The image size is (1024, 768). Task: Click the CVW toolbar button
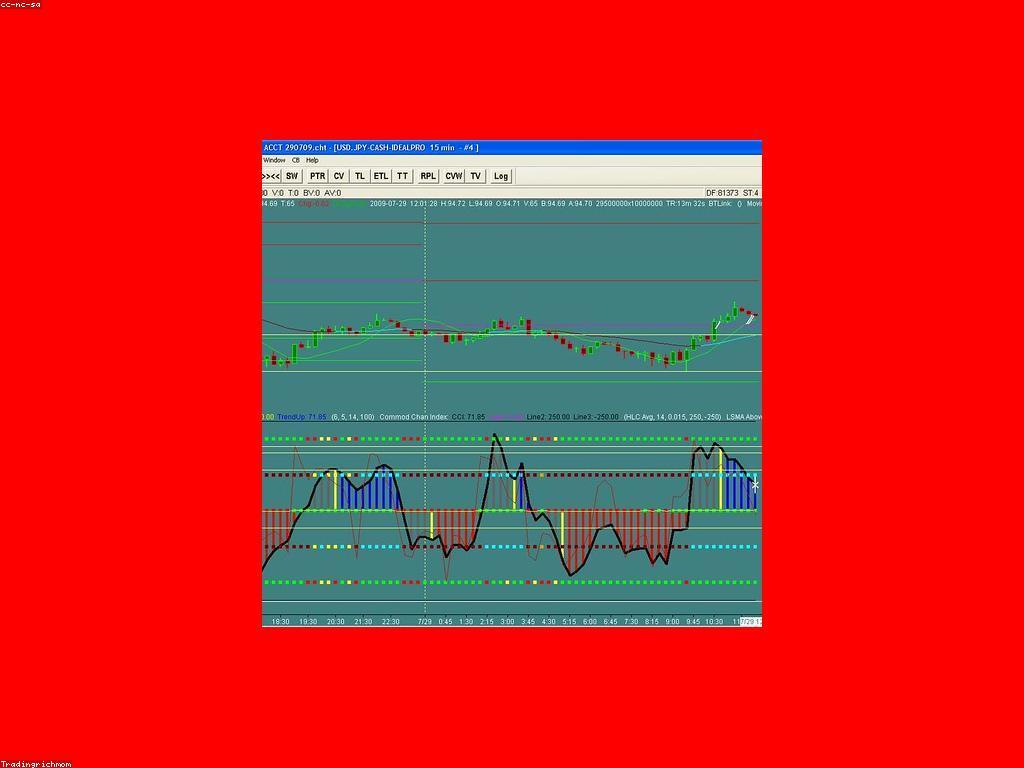(x=454, y=176)
